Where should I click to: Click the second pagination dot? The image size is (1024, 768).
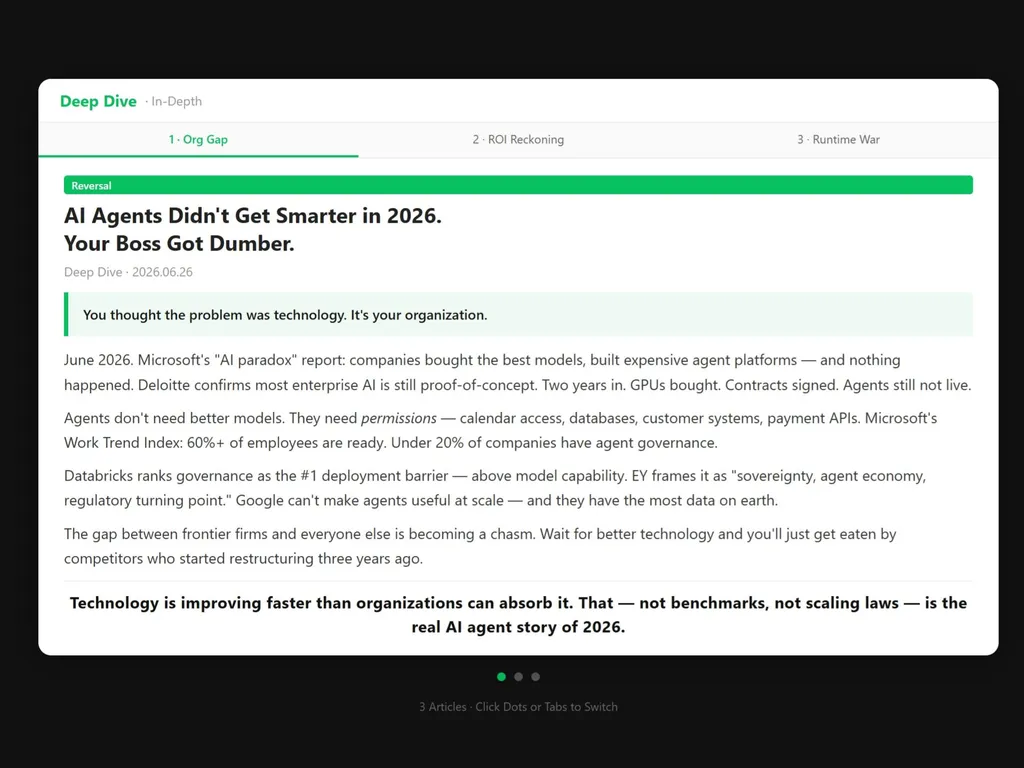pos(519,677)
